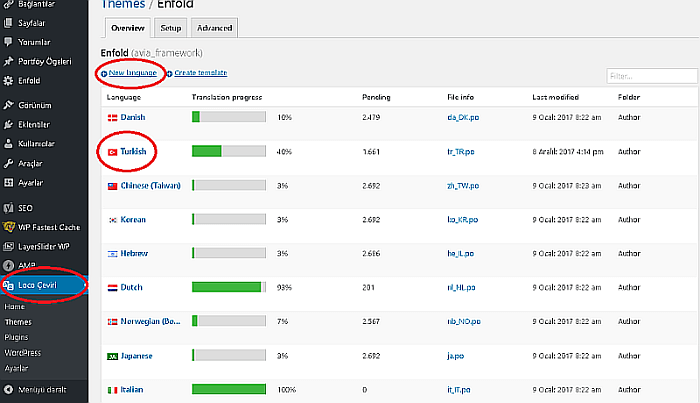
Task: Open the Japanese translation link
Action: 137,356
